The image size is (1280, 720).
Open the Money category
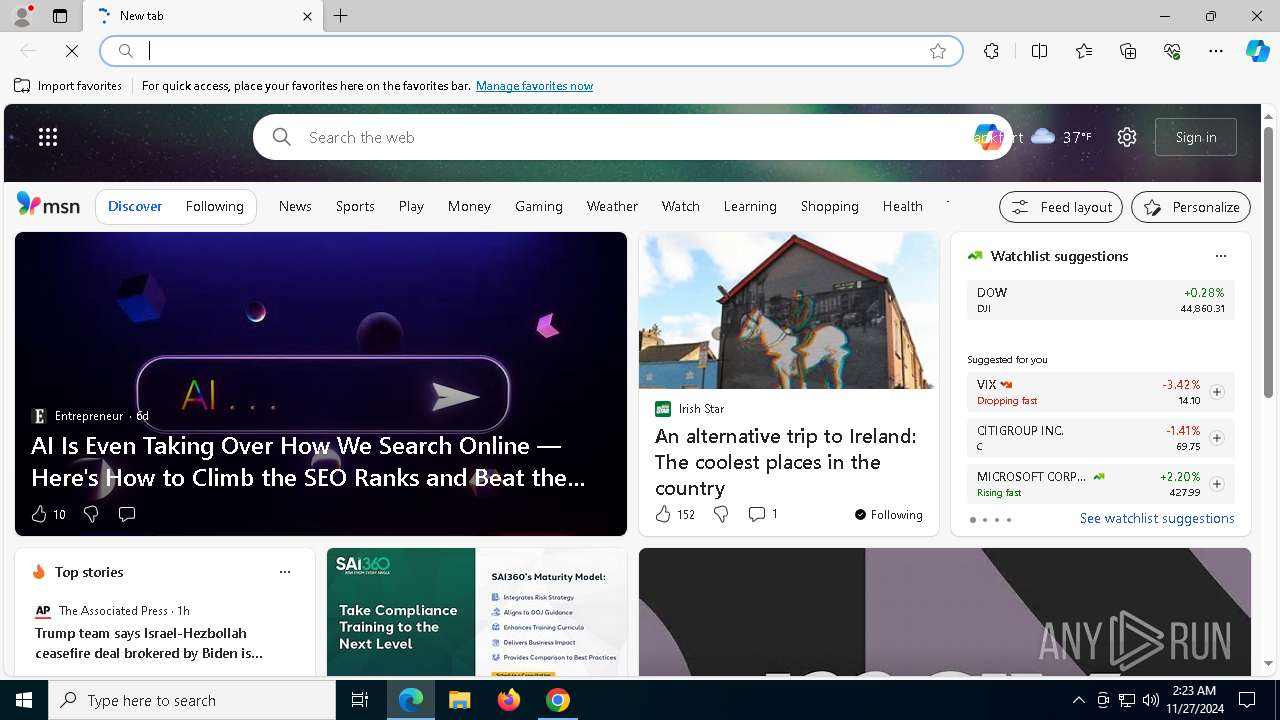(x=469, y=206)
